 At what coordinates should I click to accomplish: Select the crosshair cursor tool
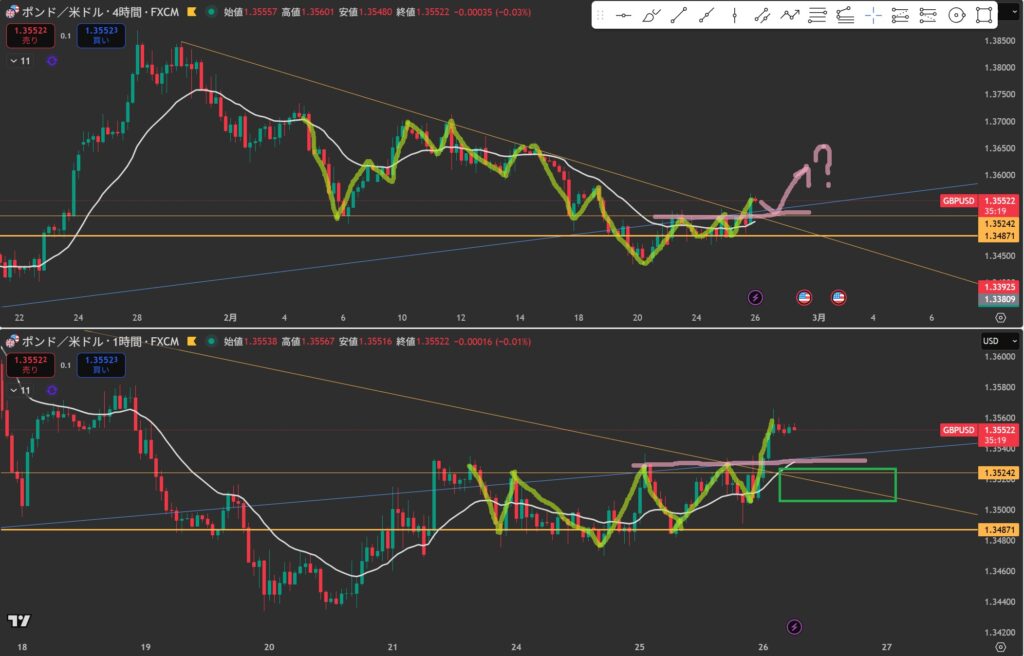coord(873,15)
